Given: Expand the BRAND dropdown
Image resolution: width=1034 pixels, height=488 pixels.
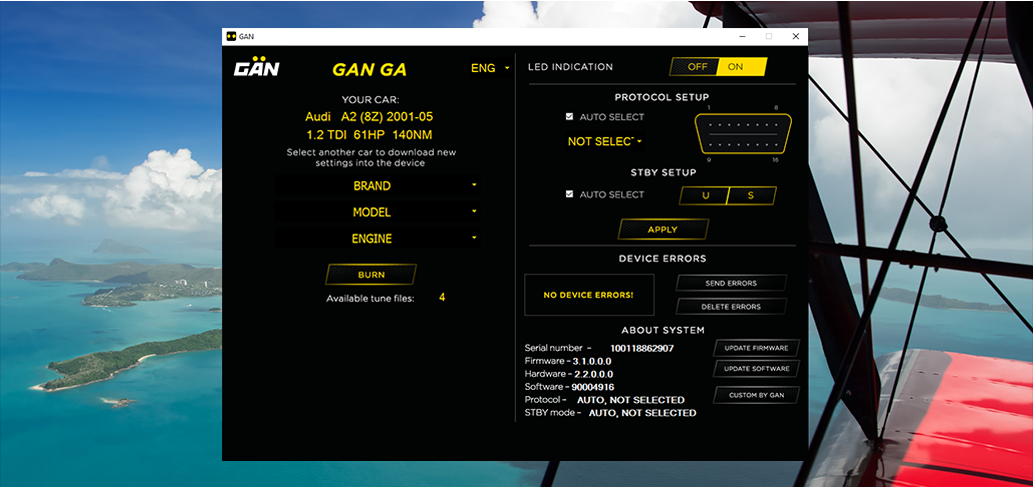Looking at the screenshot, I should click(x=377, y=186).
